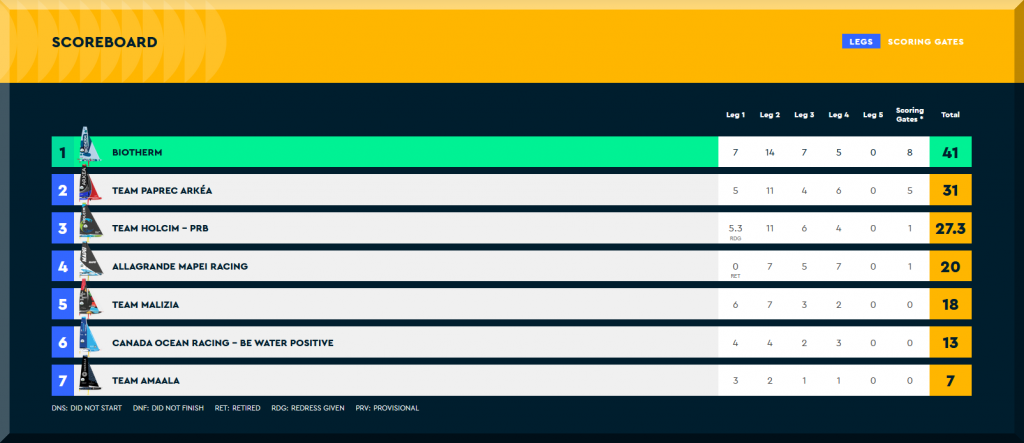Click Team Holcim's 27.3 total cell

(950, 229)
